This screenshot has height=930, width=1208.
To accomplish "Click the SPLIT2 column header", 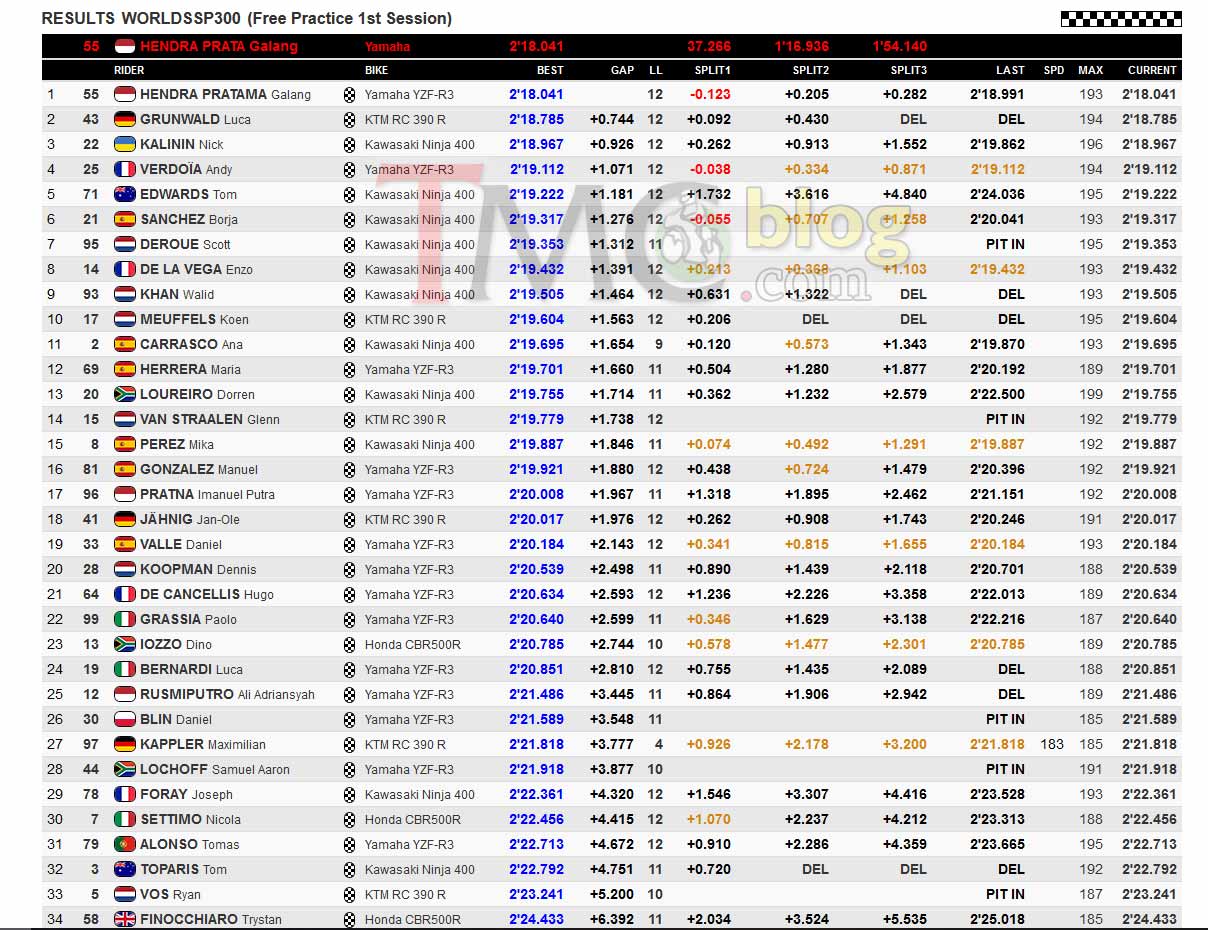I will pyautogui.click(x=811, y=70).
